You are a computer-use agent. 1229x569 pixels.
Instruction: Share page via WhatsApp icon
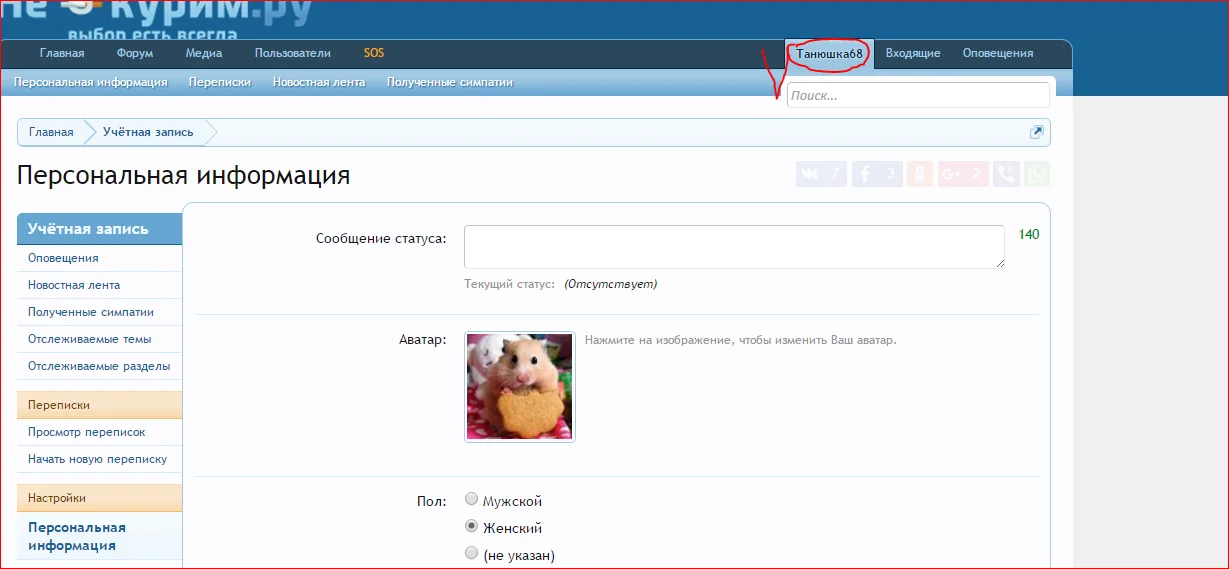(x=1037, y=174)
